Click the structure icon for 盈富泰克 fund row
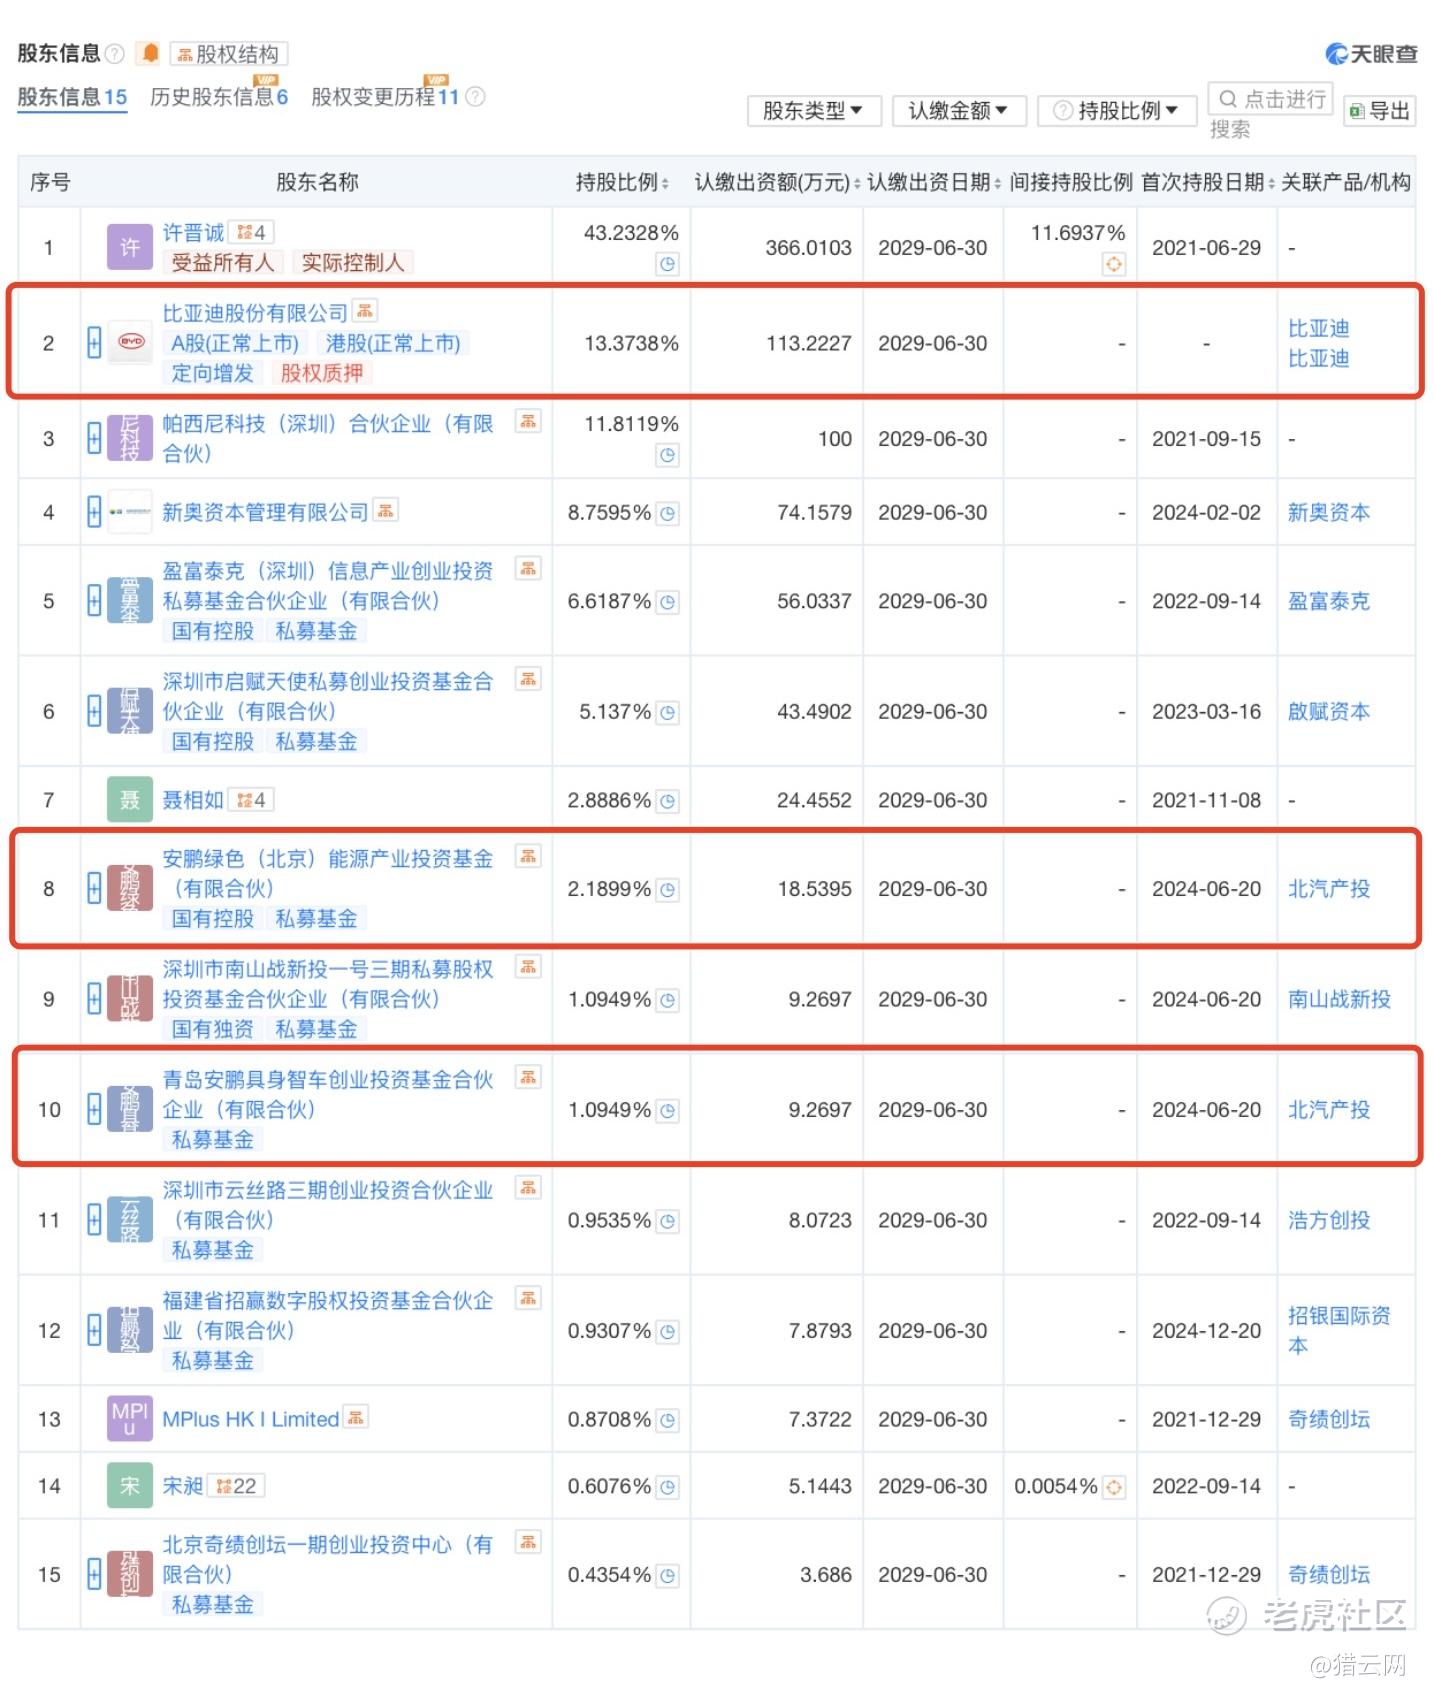1434x1697 pixels. [x=528, y=569]
